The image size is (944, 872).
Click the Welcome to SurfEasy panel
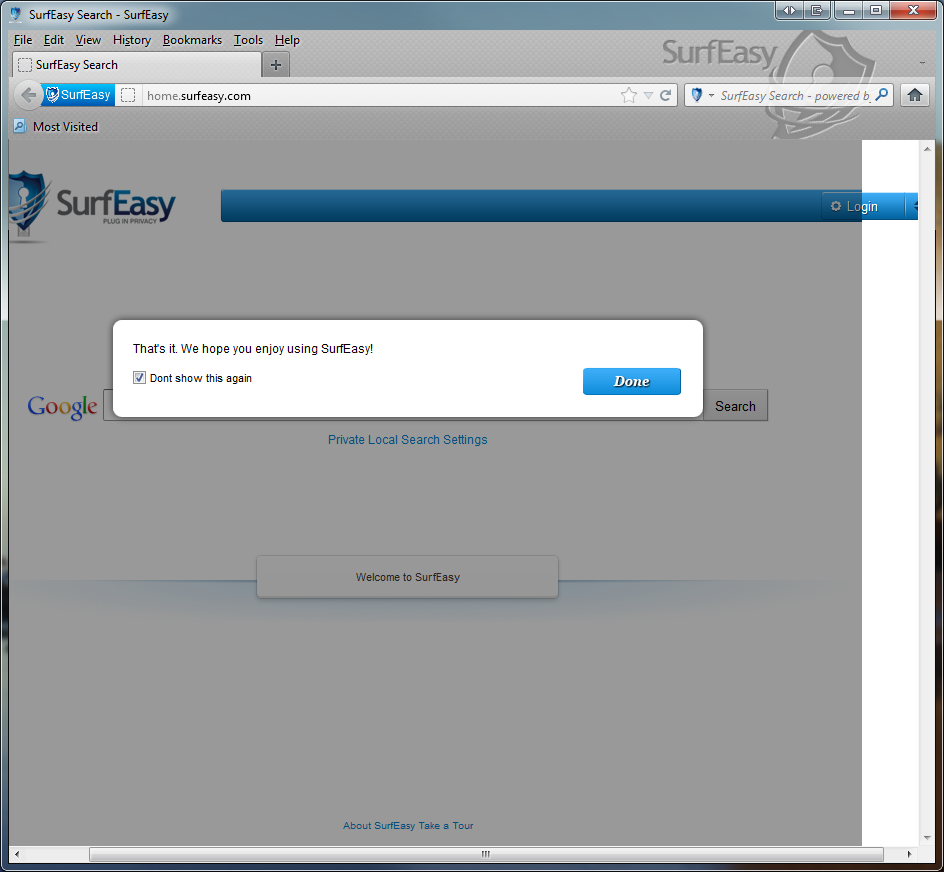[x=408, y=577]
